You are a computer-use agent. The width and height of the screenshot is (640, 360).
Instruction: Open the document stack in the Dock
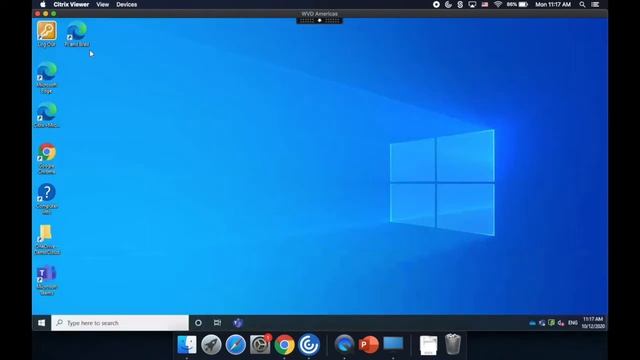pos(429,345)
